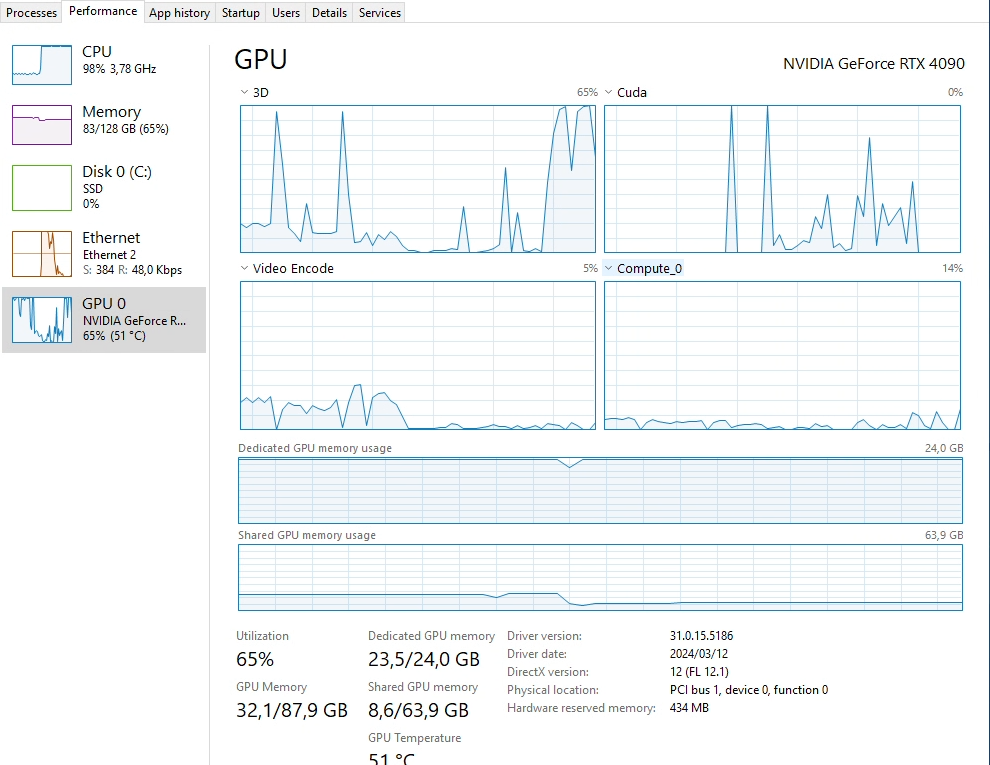
Task: Select the Ethernet mini graph thumbnail
Action: [42, 254]
